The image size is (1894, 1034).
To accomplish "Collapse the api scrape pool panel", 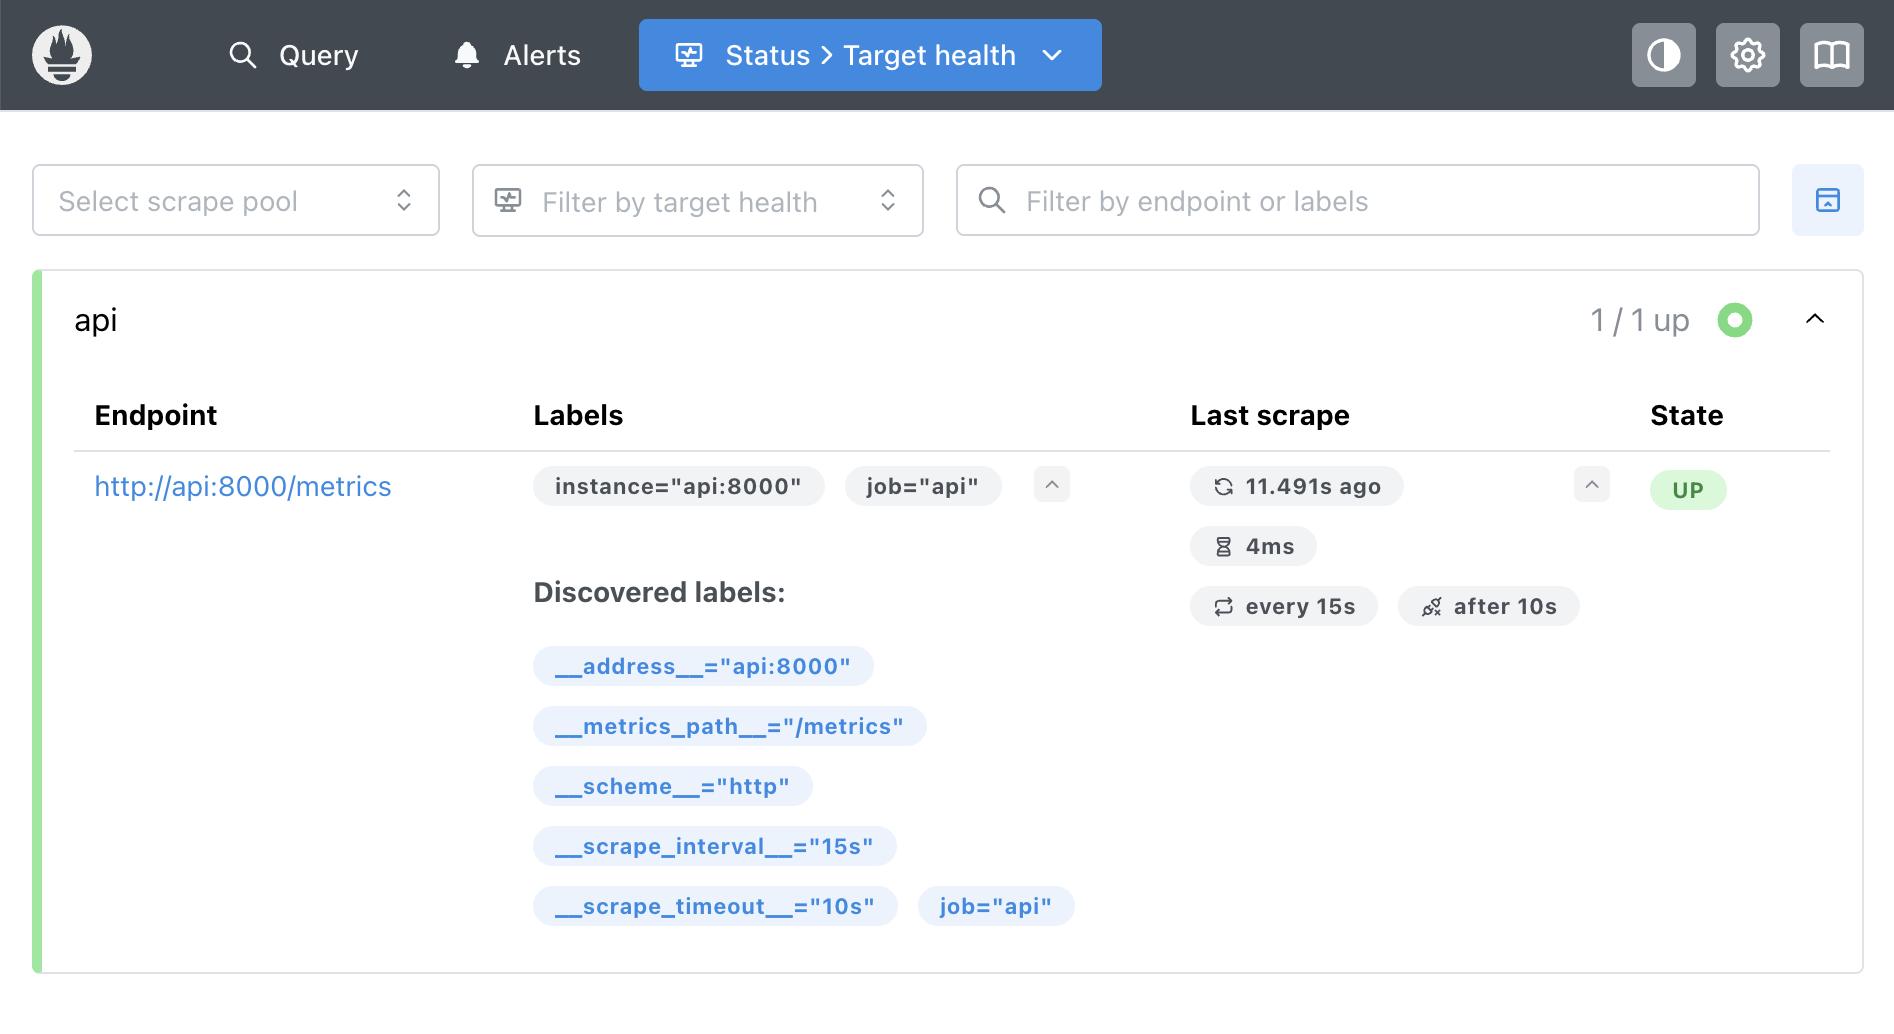I will (1814, 319).
